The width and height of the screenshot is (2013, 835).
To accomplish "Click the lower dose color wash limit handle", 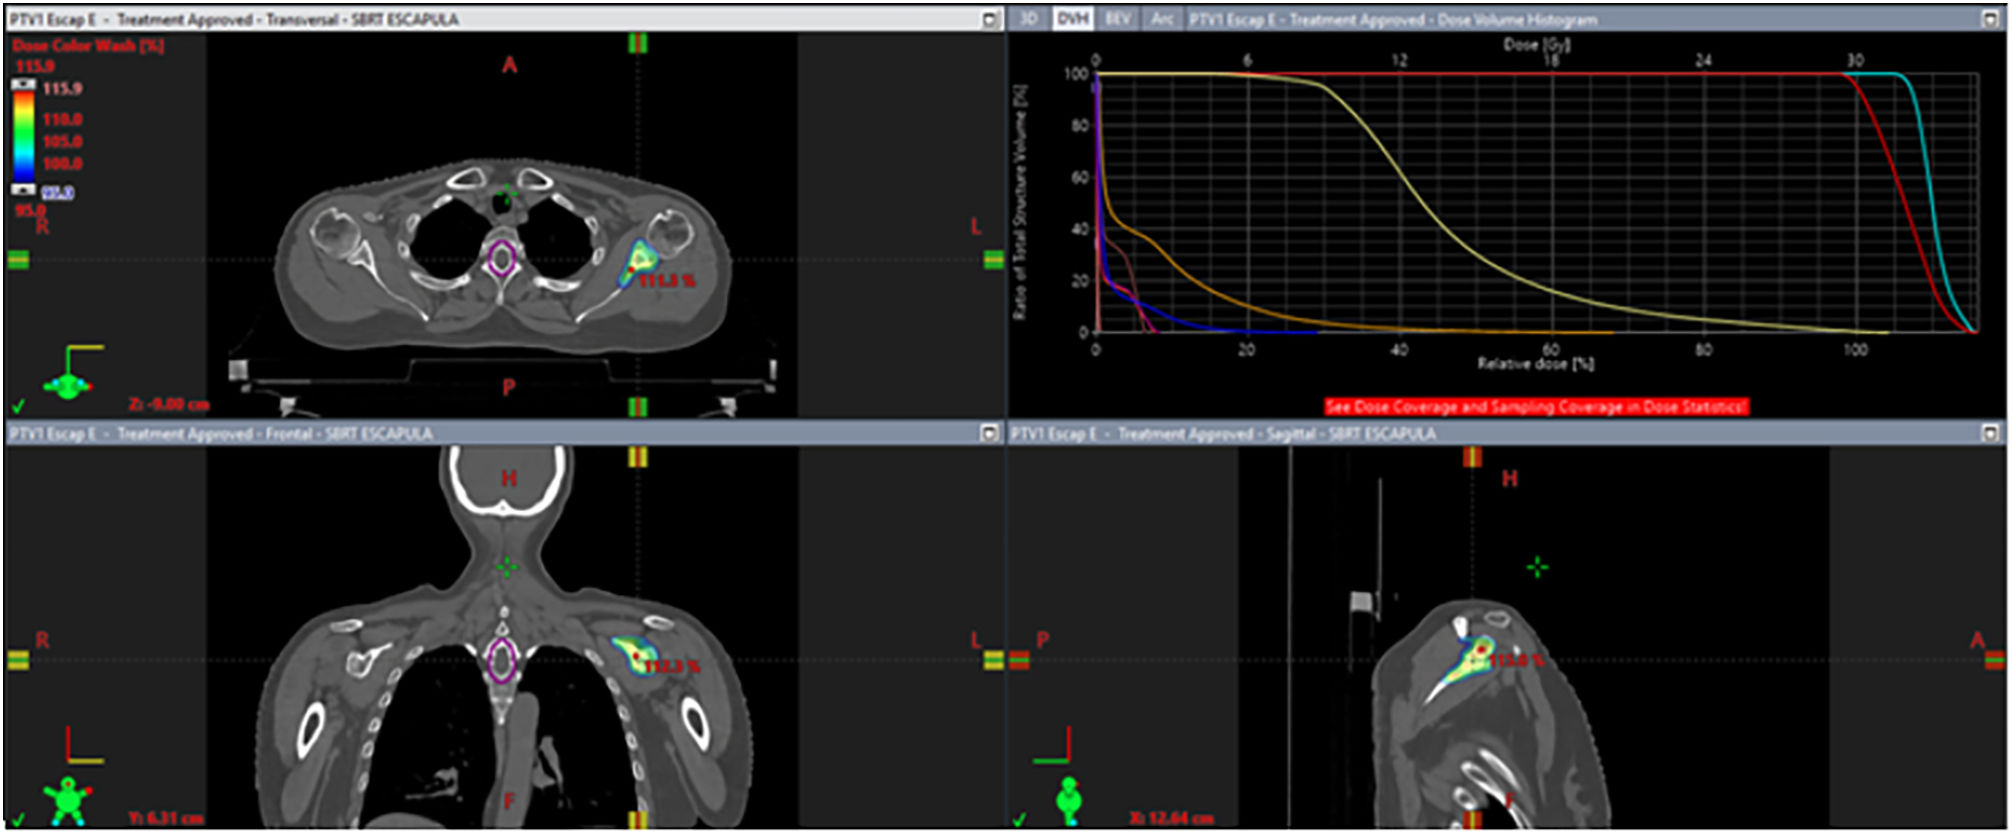I will [x=23, y=189].
